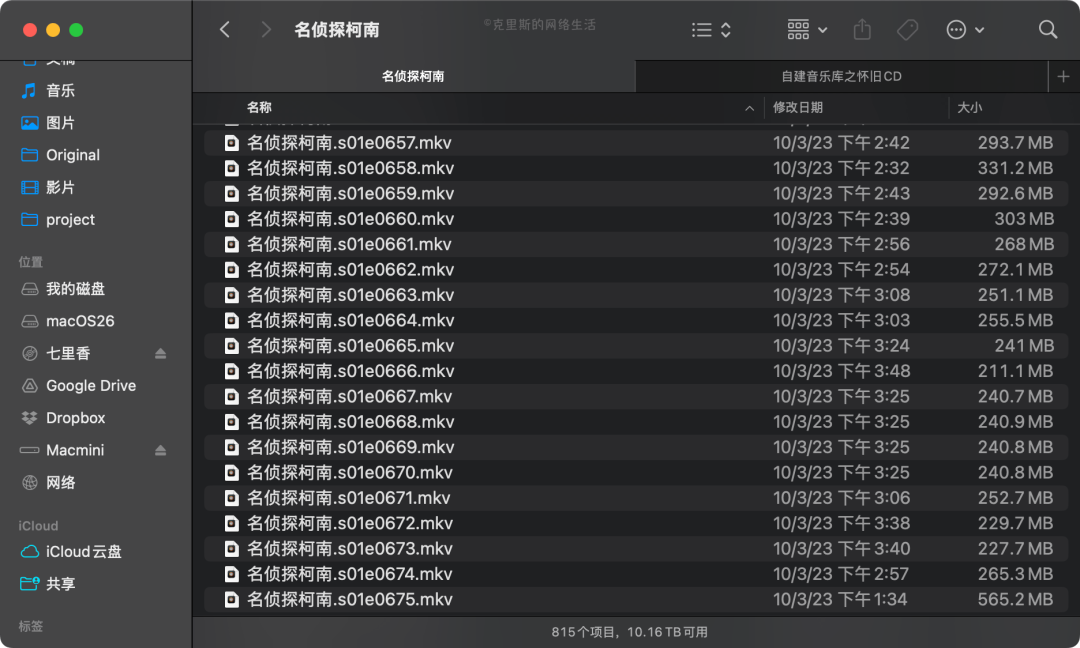Sort by the 名称 column header

[259, 107]
